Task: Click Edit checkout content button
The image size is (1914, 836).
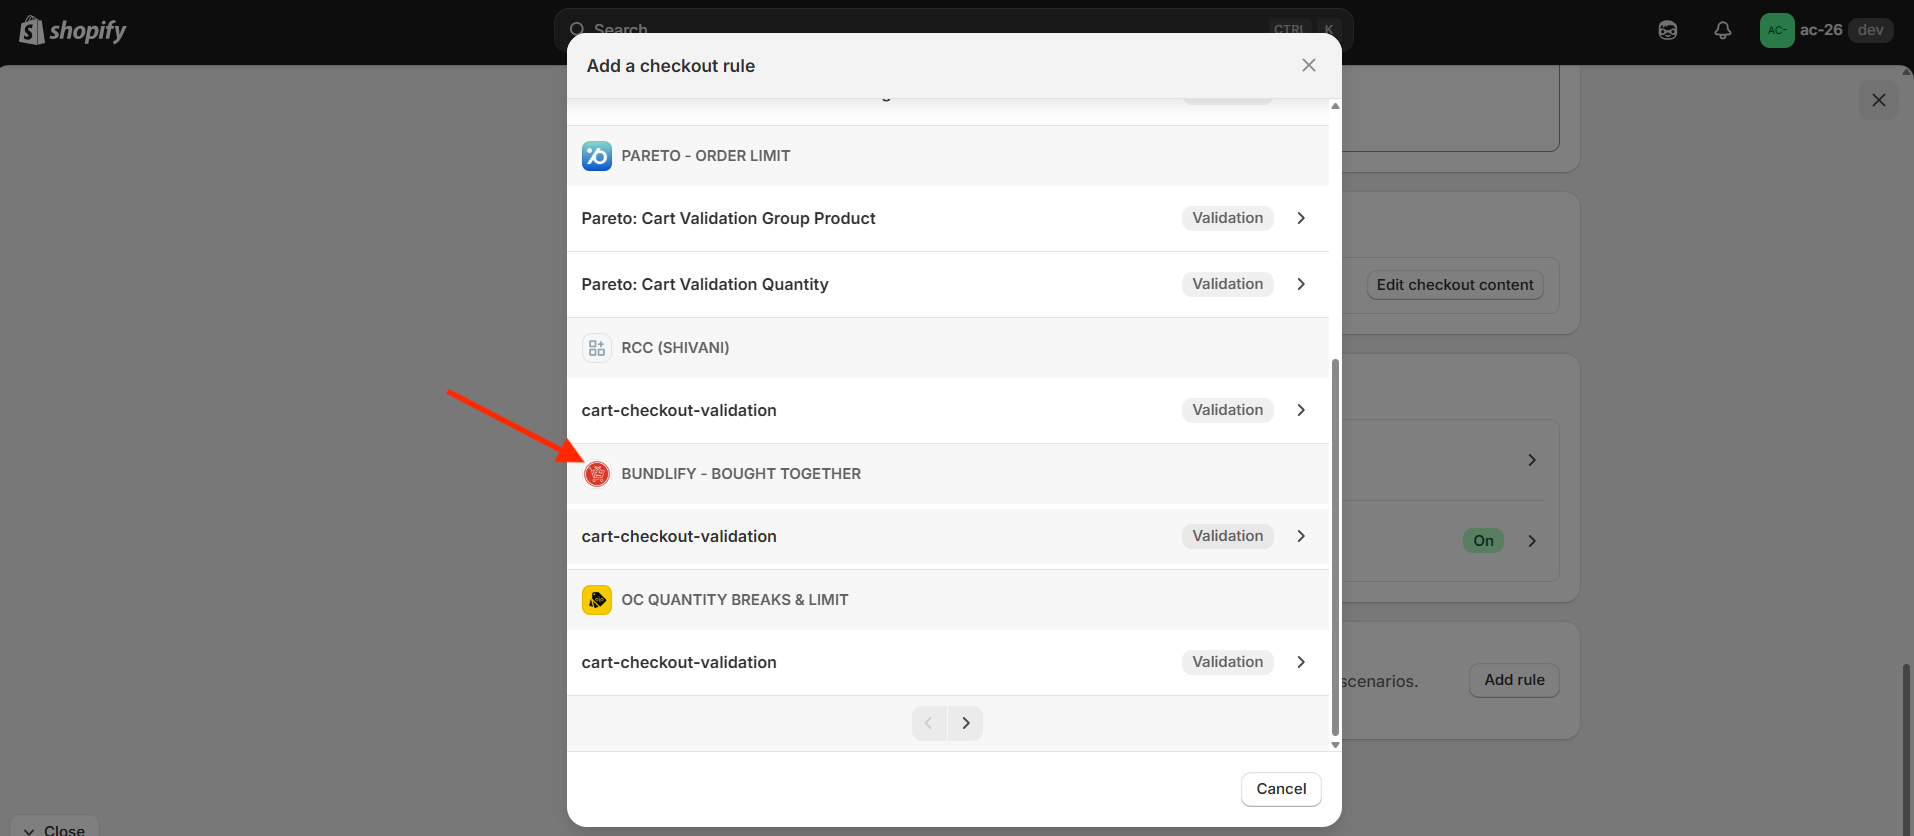Action: (1455, 285)
